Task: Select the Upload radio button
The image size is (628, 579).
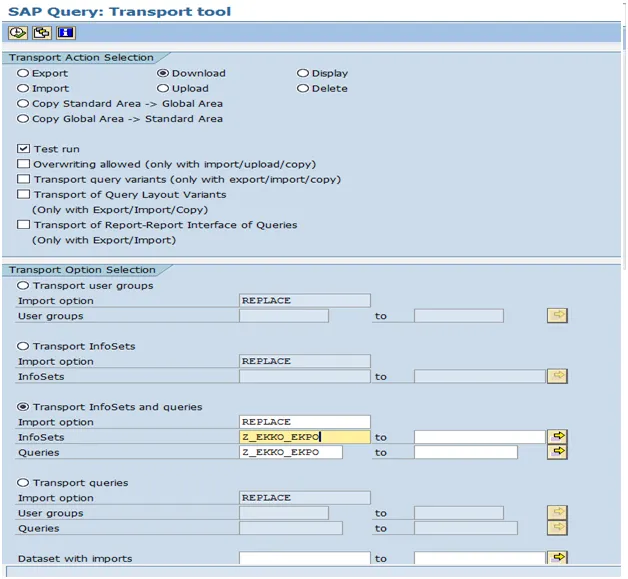Action: point(163,88)
